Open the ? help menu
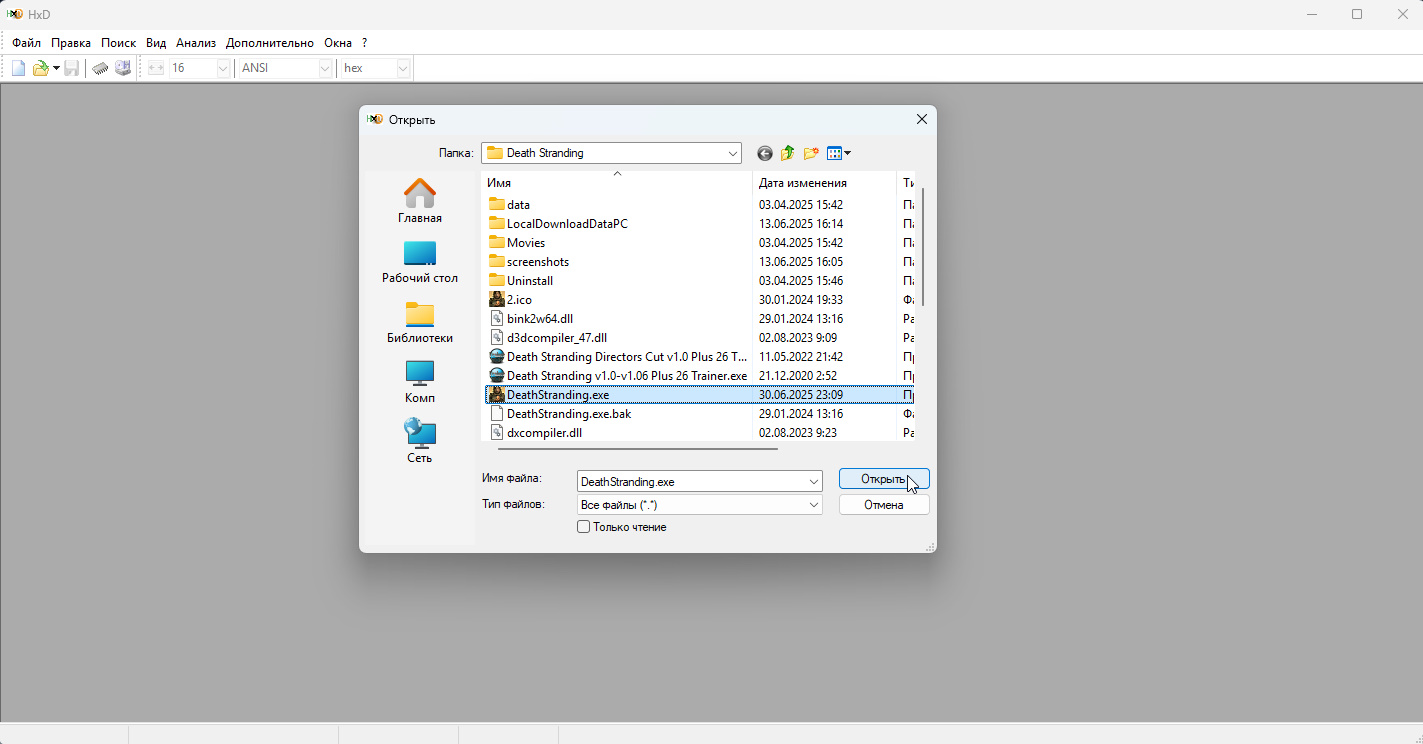 click(x=365, y=43)
